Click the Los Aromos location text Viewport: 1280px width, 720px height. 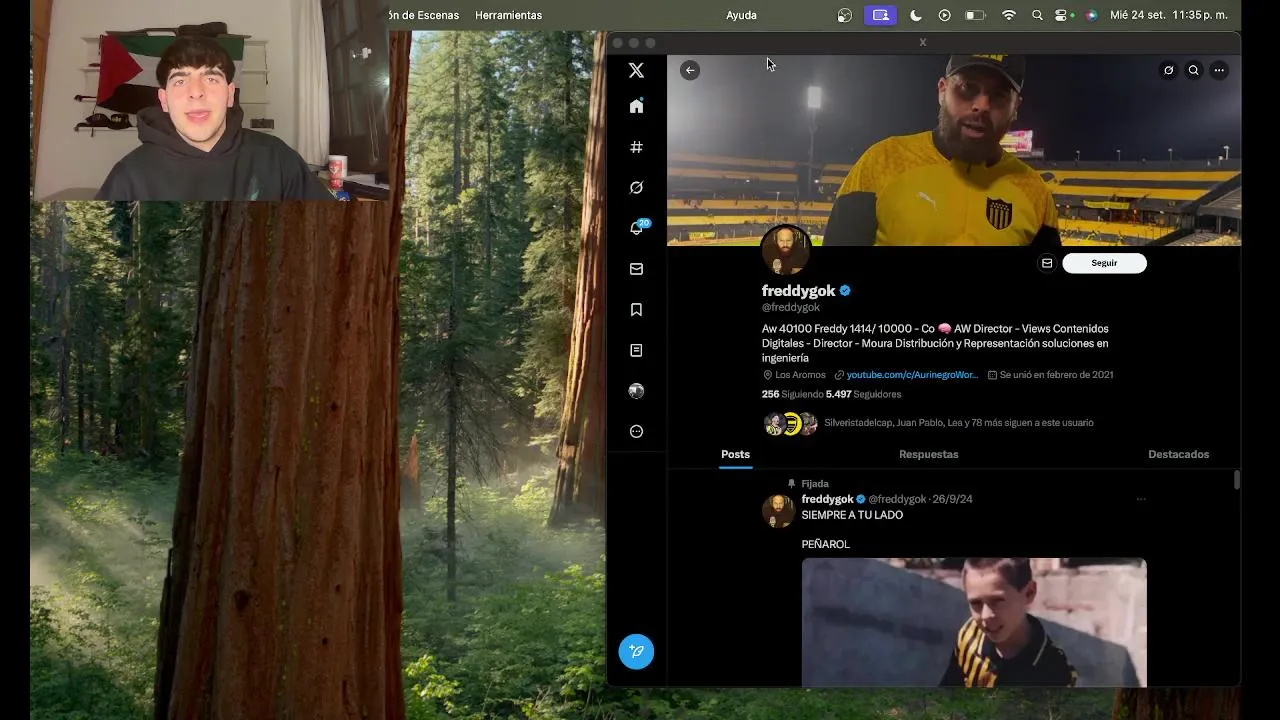(x=800, y=375)
